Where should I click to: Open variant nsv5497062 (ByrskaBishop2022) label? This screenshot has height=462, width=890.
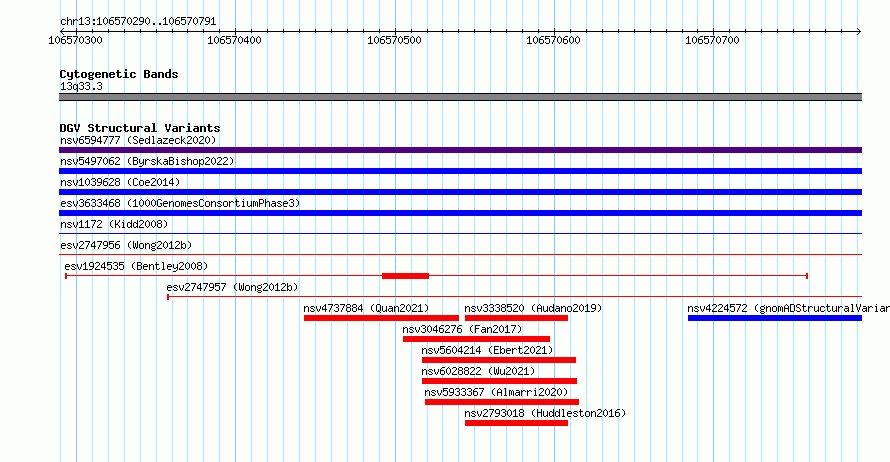(x=147, y=161)
